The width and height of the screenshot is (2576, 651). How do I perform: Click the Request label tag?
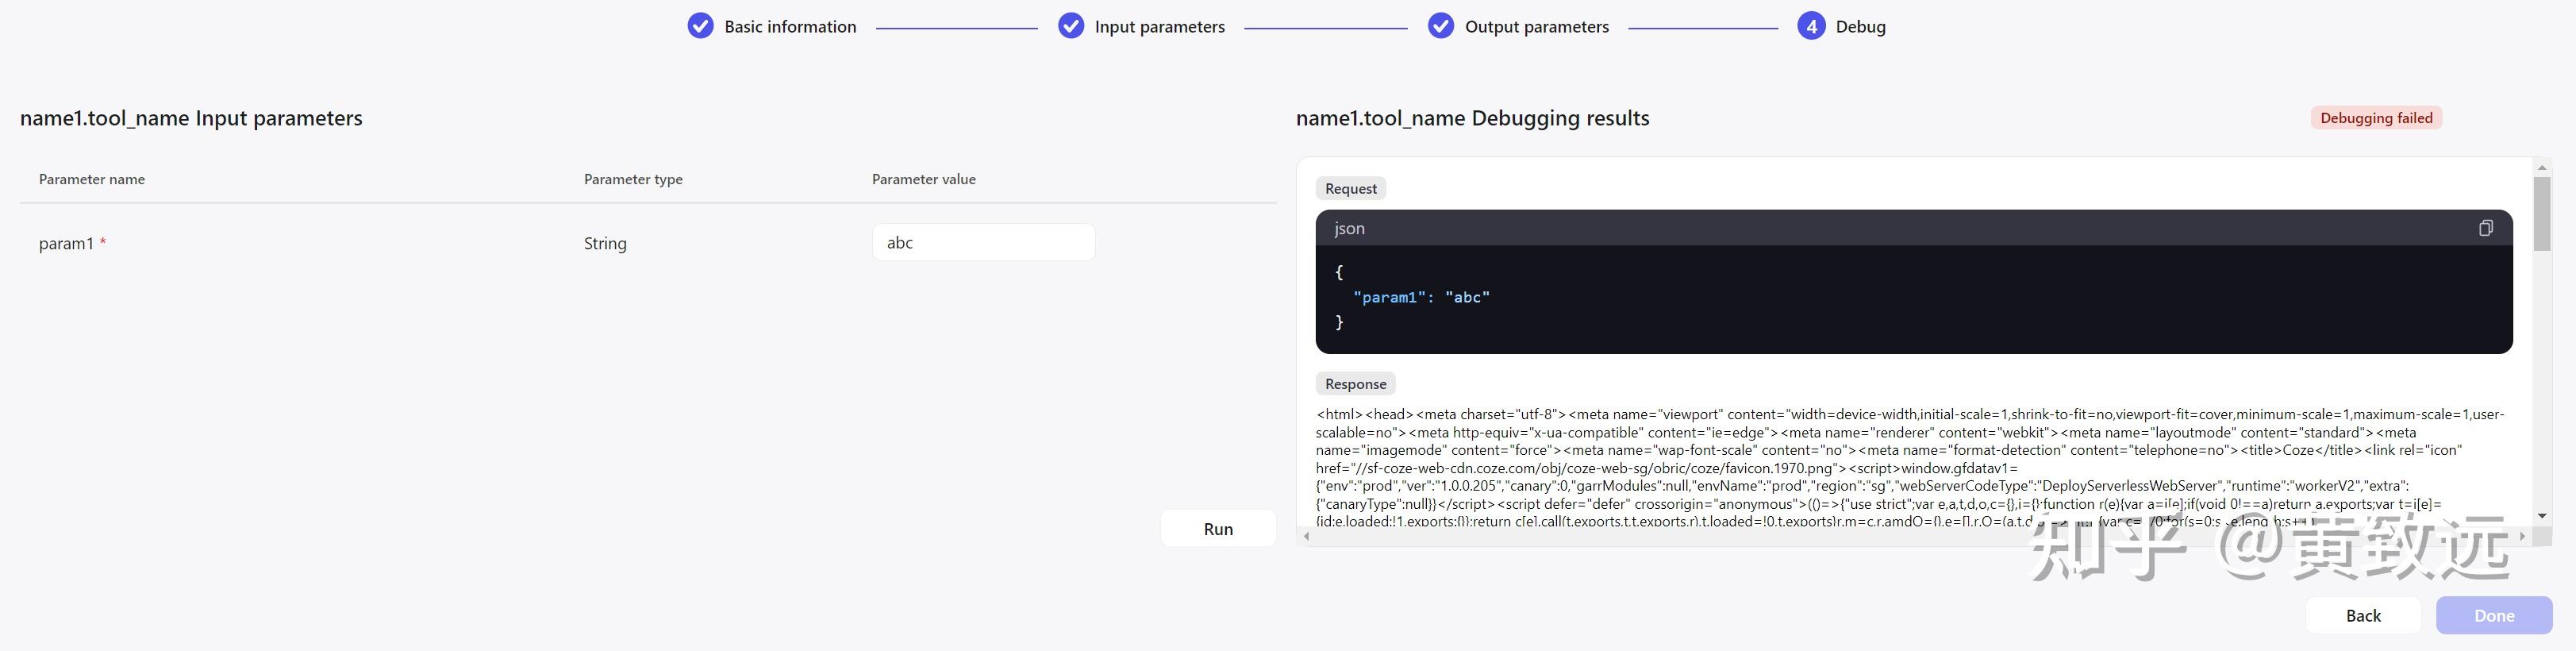point(1350,189)
